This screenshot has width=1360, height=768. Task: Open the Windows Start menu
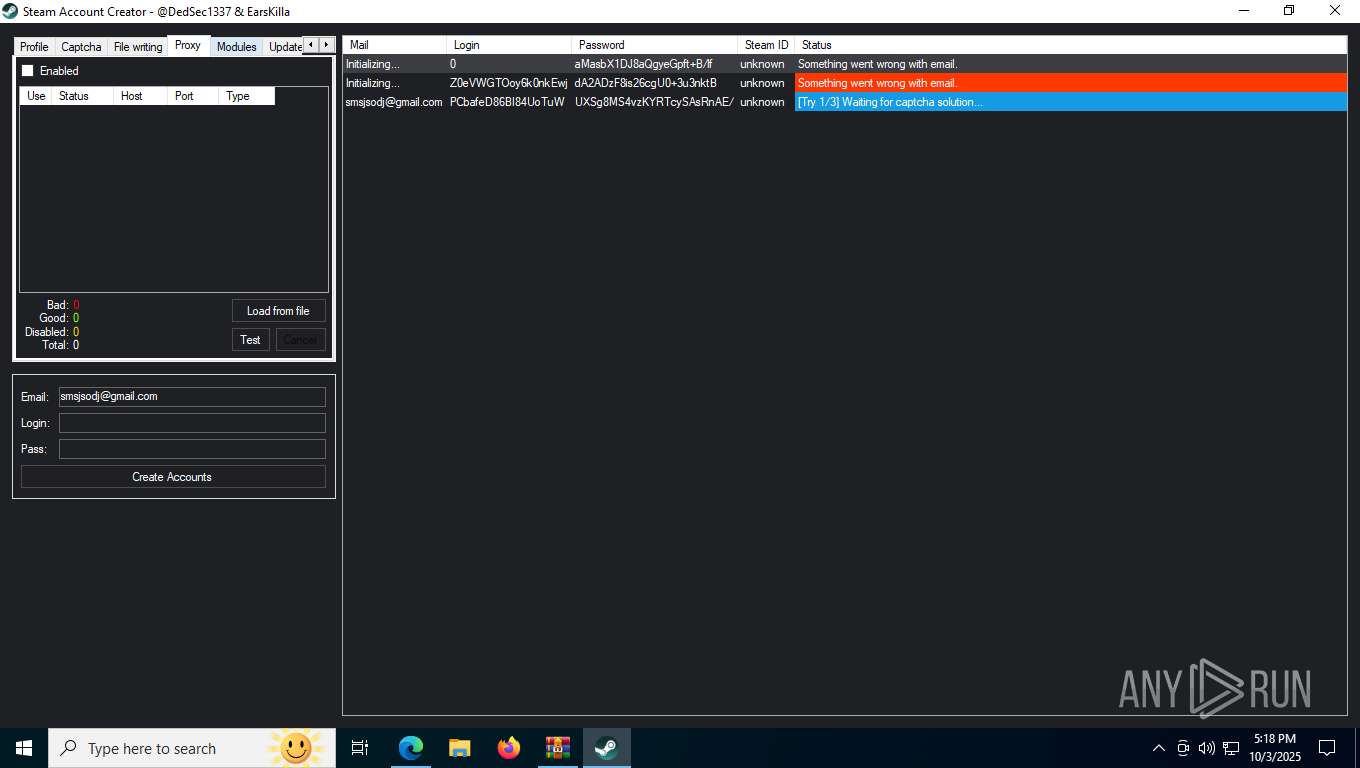(24, 748)
